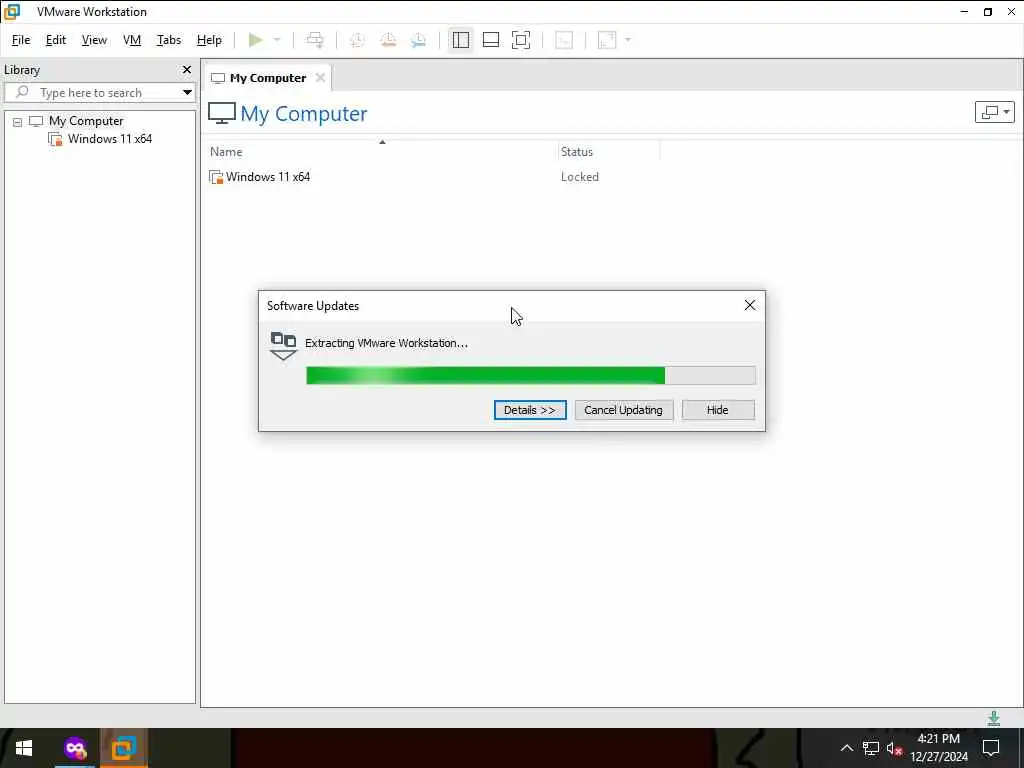Open the VM menu
Screen dimensions: 1024x768
click(132, 40)
